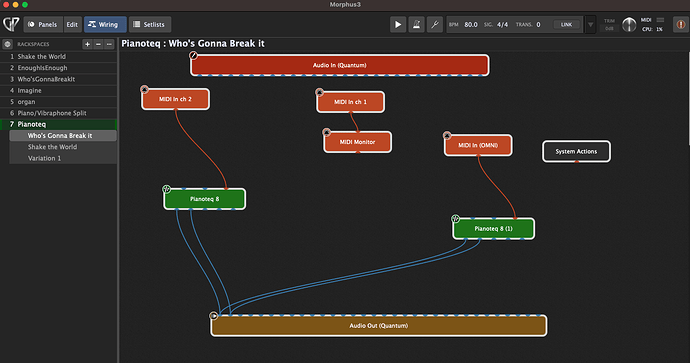Select the Pianoteq 8 plugin block

[x=205, y=199]
